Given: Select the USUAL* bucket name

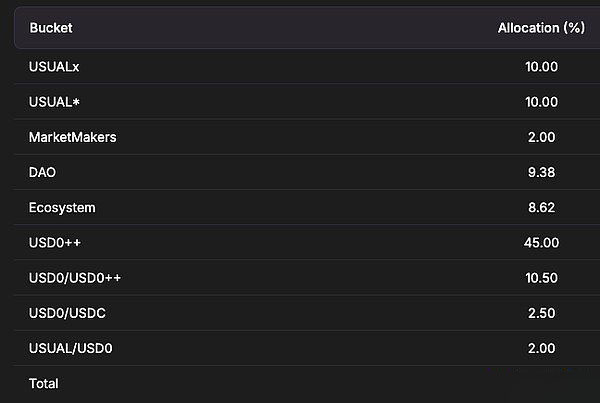Looking at the screenshot, I should [55, 102].
